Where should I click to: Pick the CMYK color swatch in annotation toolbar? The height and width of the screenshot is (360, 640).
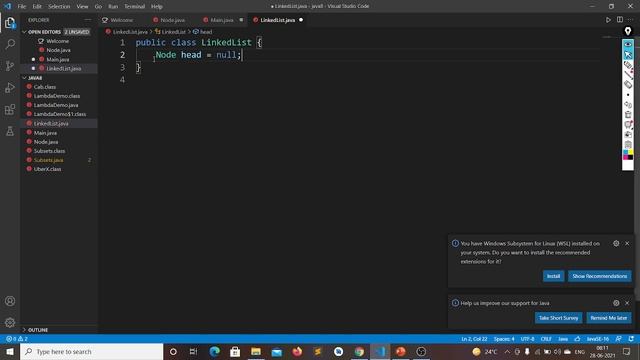click(x=628, y=155)
